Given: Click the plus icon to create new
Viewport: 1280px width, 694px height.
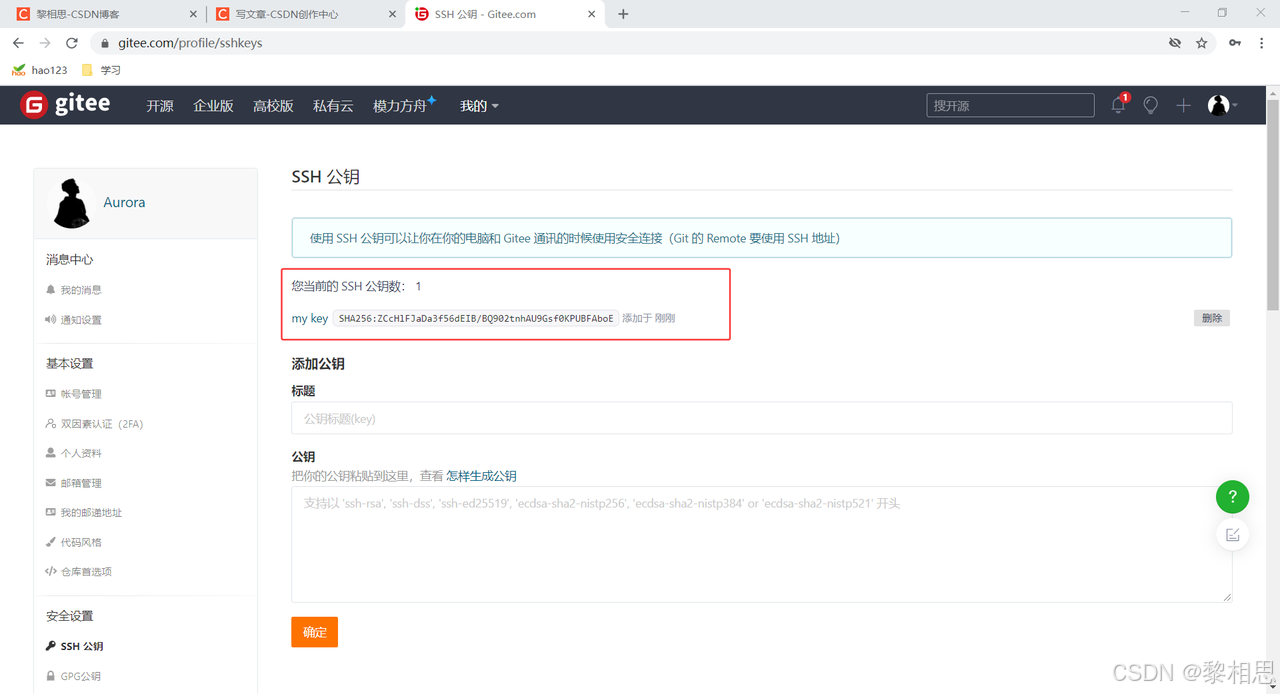Looking at the screenshot, I should 1183,105.
